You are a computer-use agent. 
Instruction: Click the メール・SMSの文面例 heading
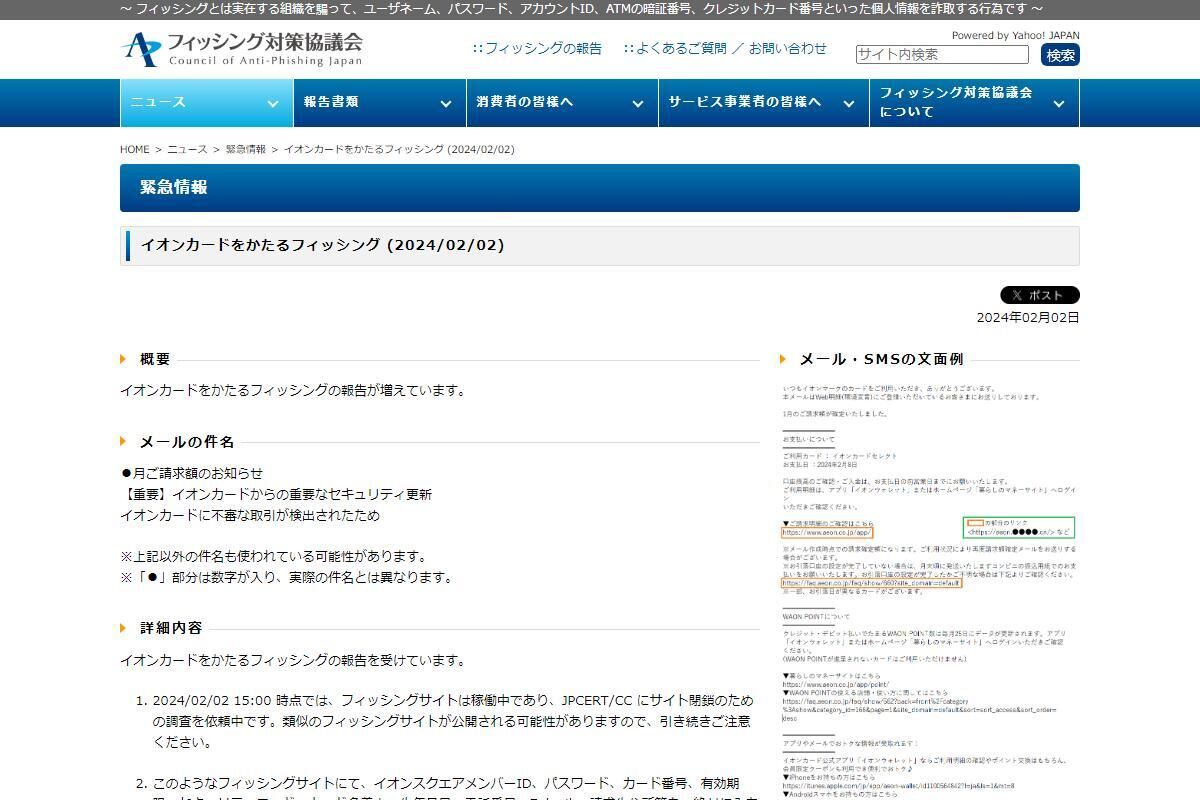pos(881,359)
